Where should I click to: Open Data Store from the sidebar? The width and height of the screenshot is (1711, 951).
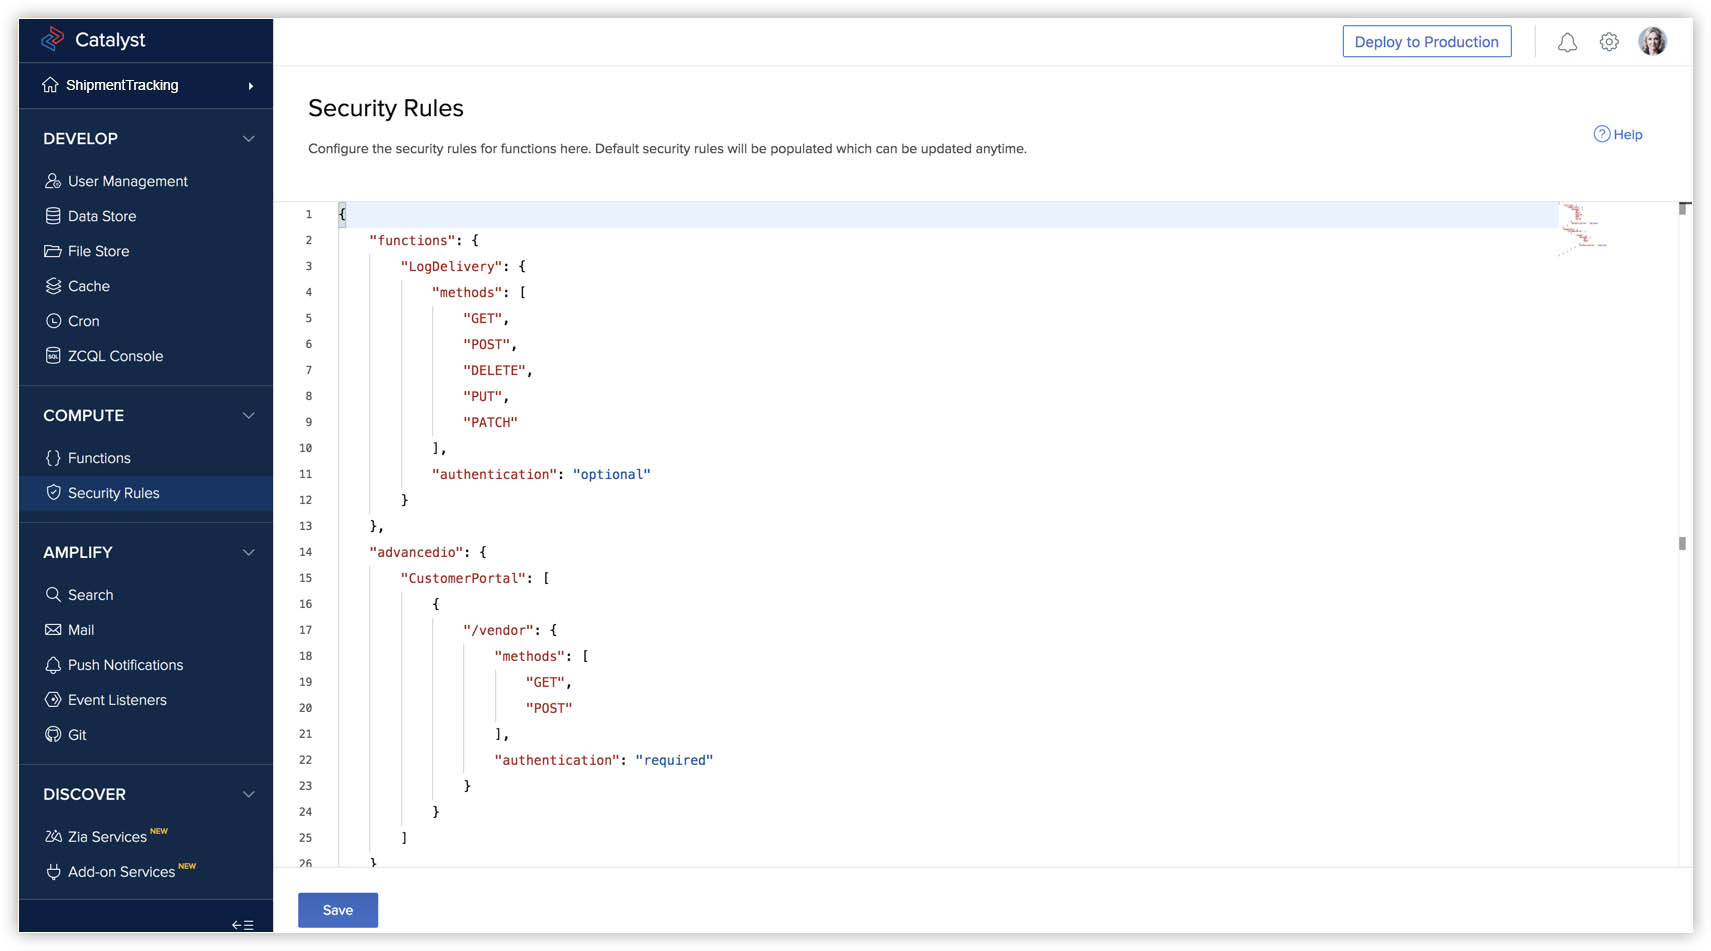pyautogui.click(x=102, y=216)
